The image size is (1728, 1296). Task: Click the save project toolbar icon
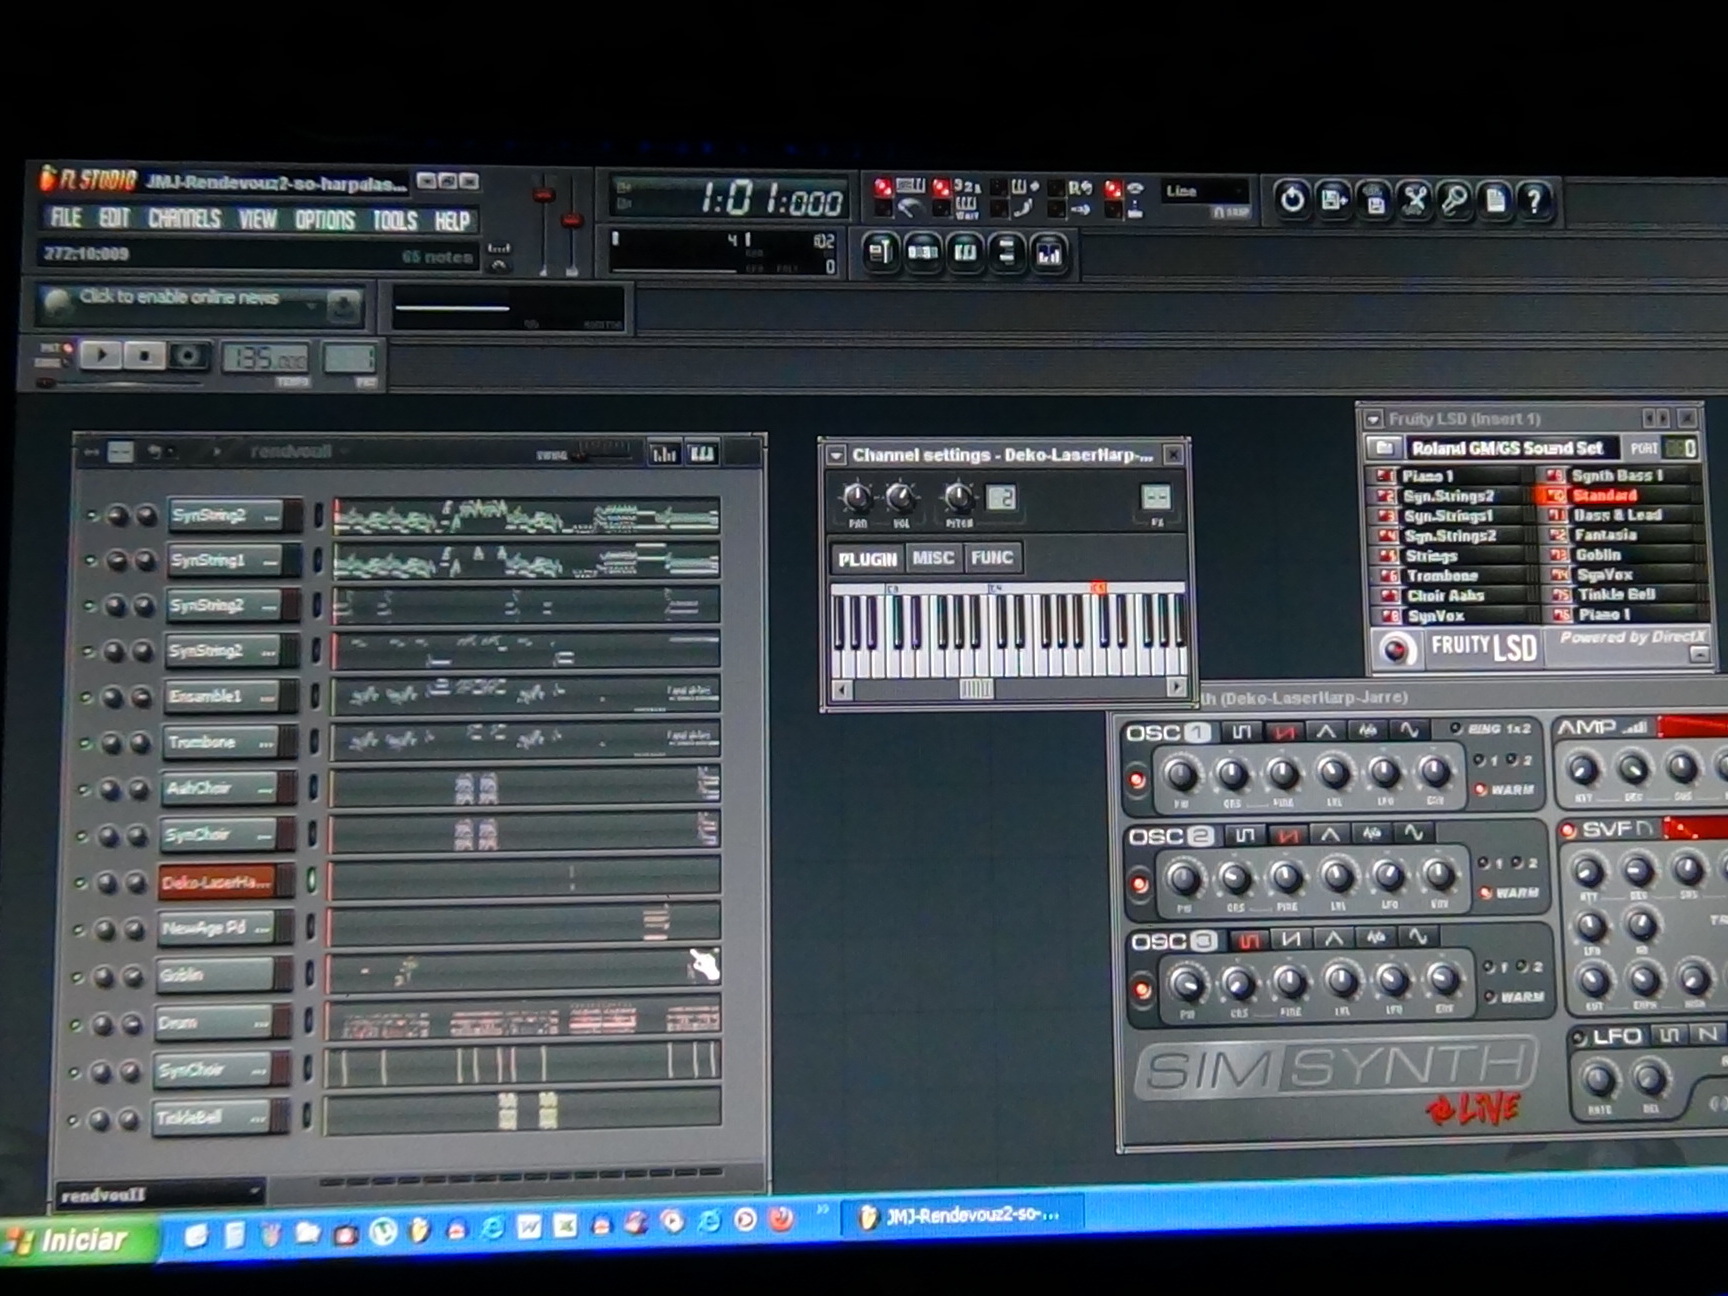pos(1375,201)
